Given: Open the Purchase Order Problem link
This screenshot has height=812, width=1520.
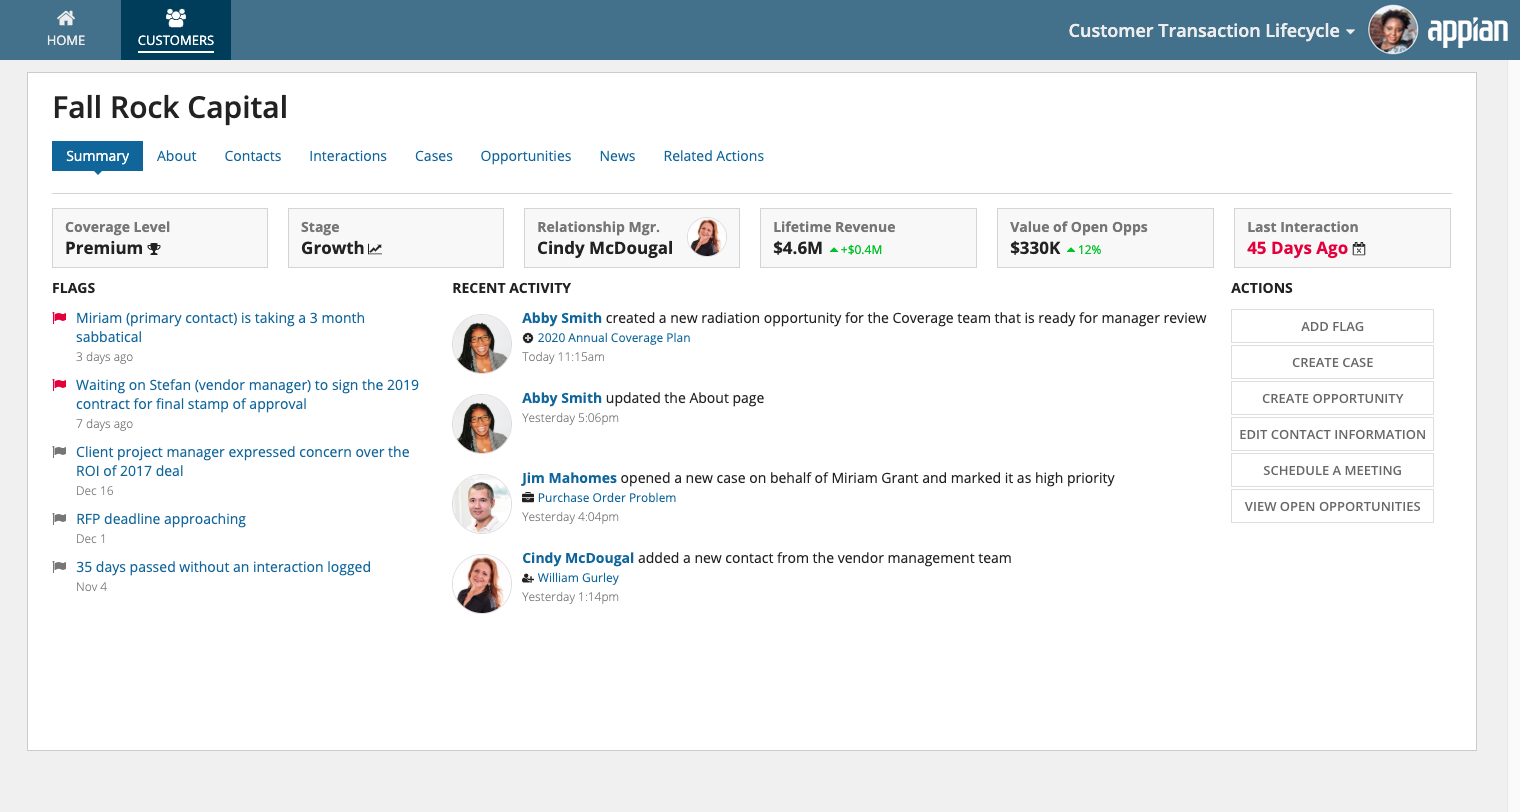Looking at the screenshot, I should (607, 498).
